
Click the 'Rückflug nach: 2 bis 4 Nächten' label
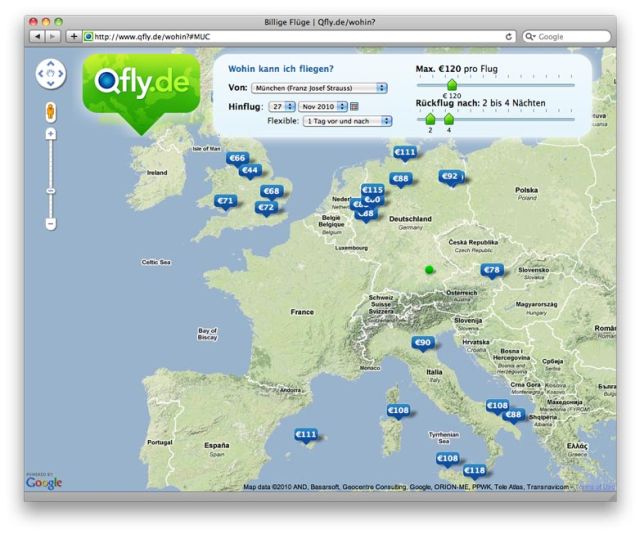point(480,103)
